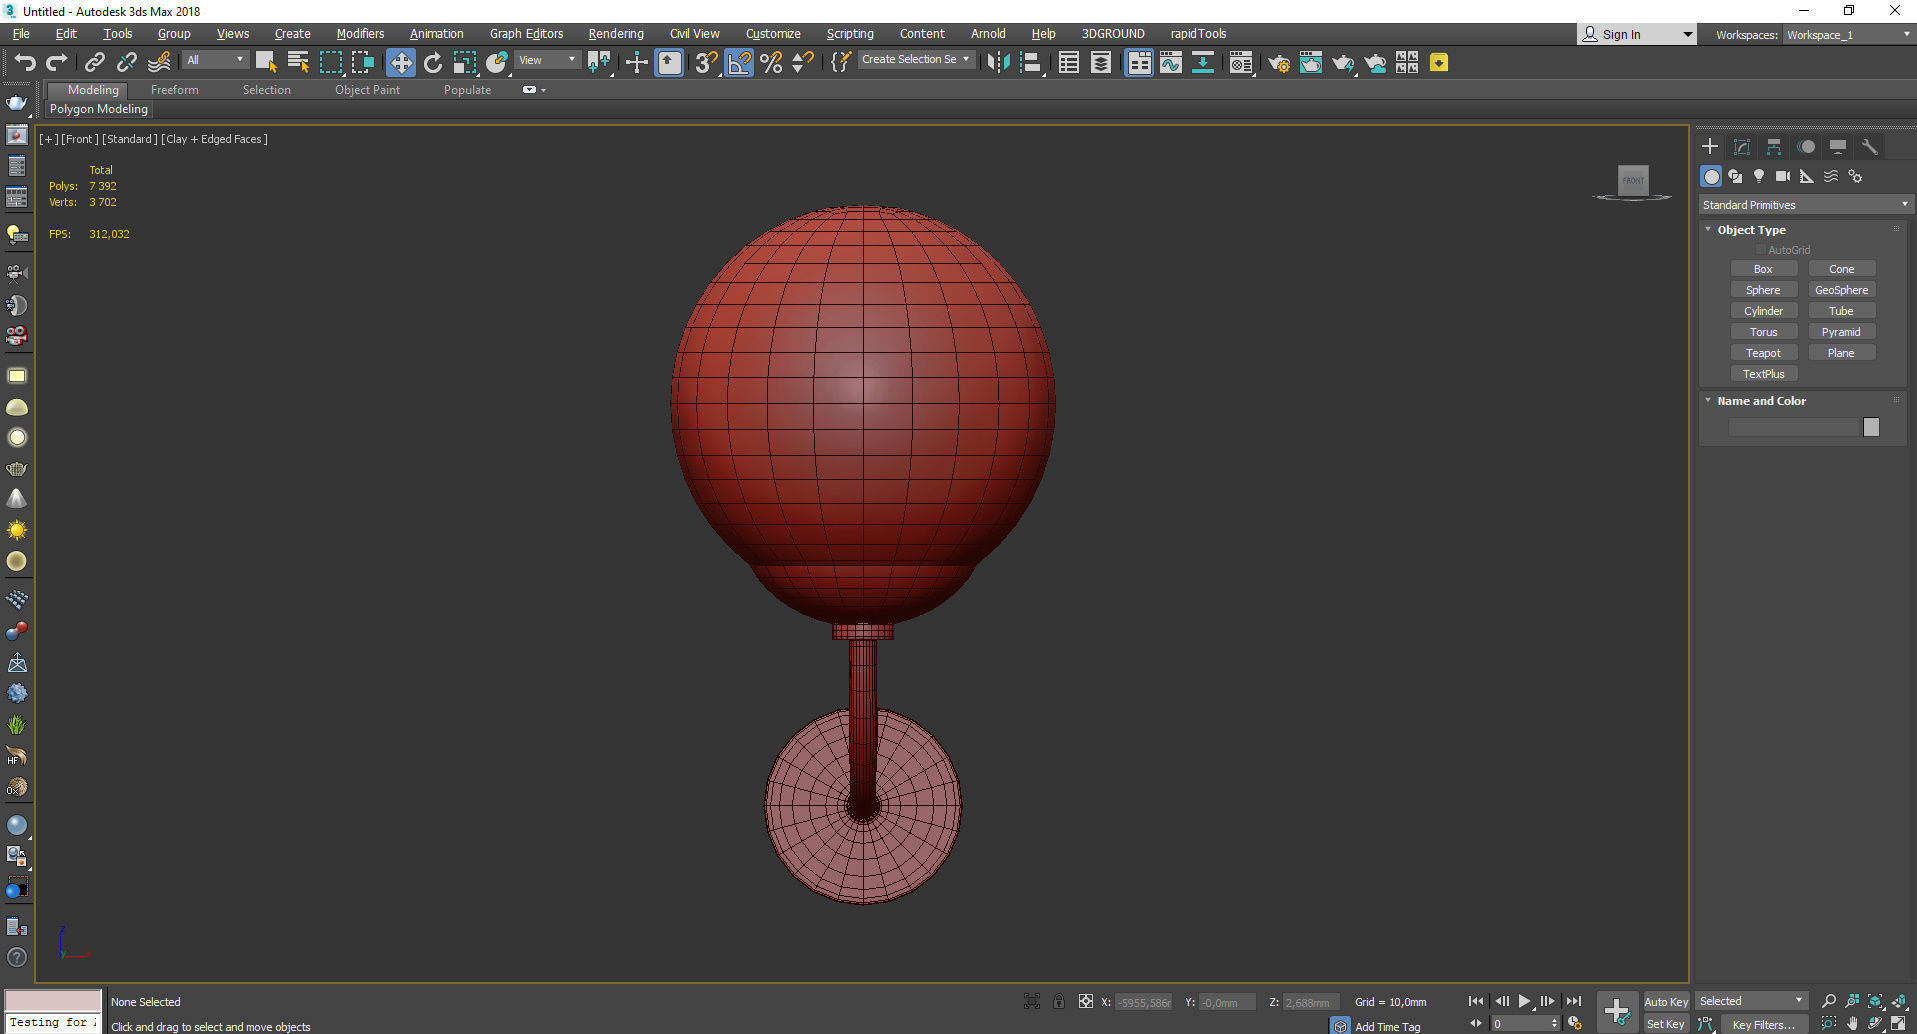Toggle the Selection Lock padlock
Viewport: 1917px width, 1034px height.
(x=1058, y=1001)
